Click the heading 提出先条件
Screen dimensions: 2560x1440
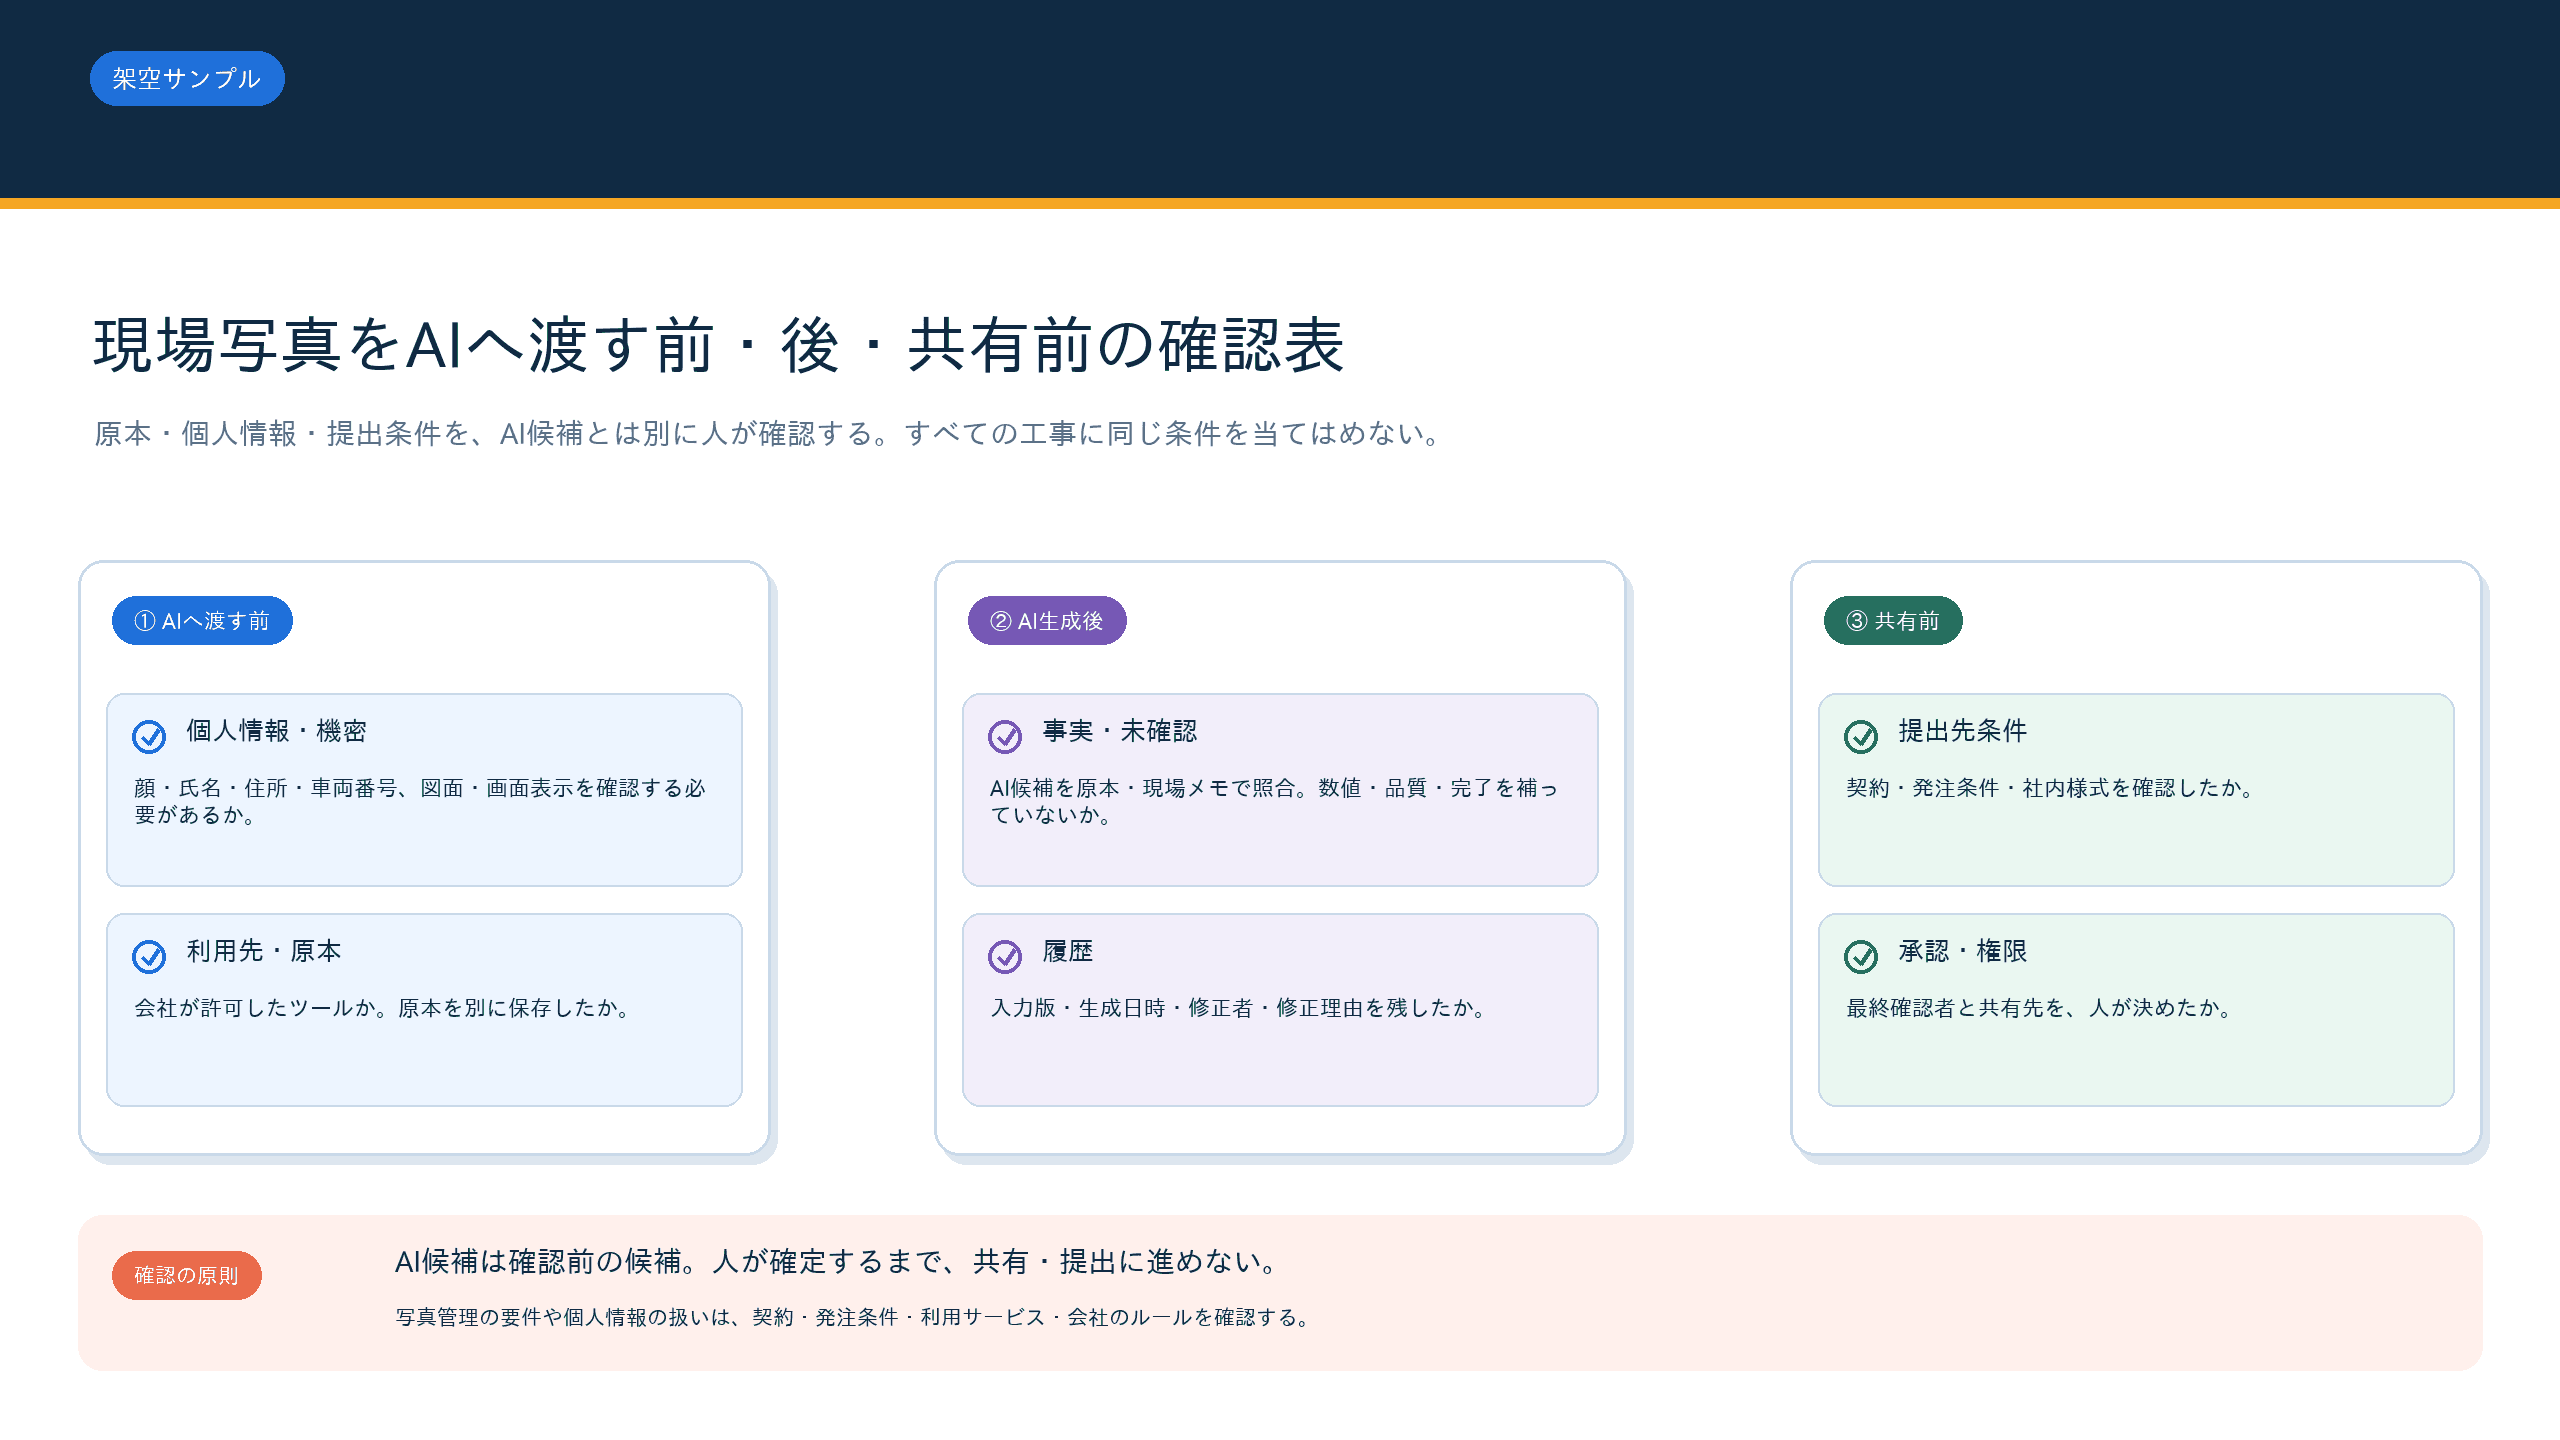(1963, 731)
